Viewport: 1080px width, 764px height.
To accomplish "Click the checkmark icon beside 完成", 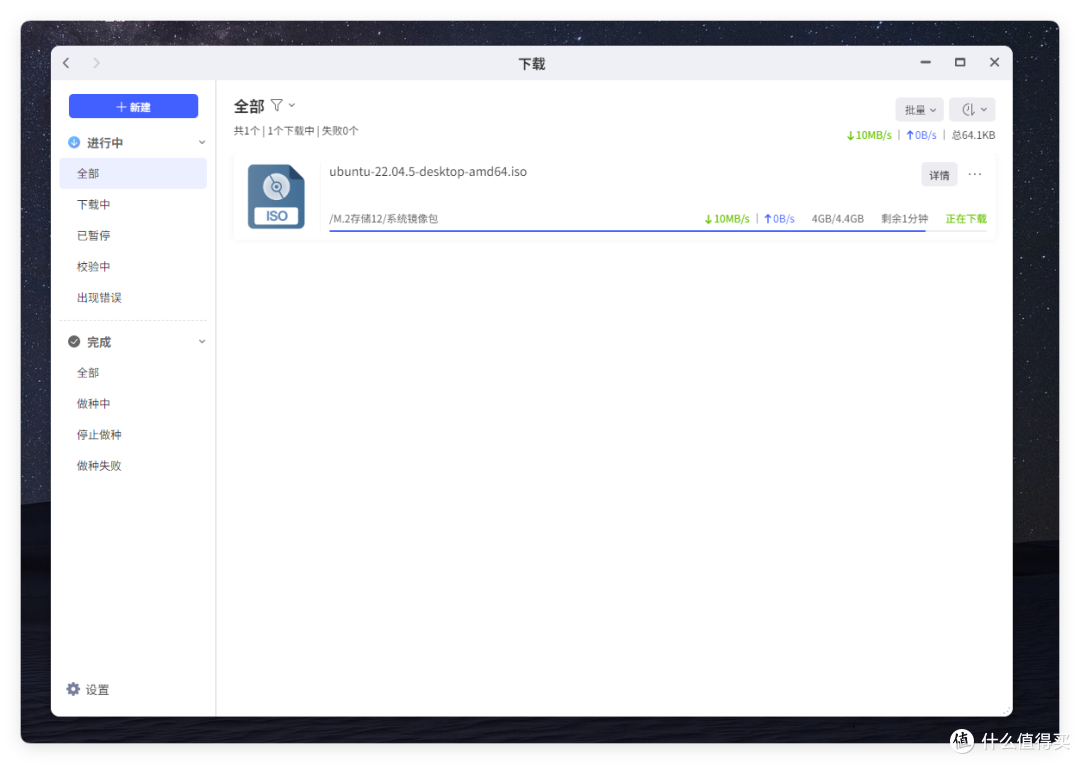I will pos(73,341).
